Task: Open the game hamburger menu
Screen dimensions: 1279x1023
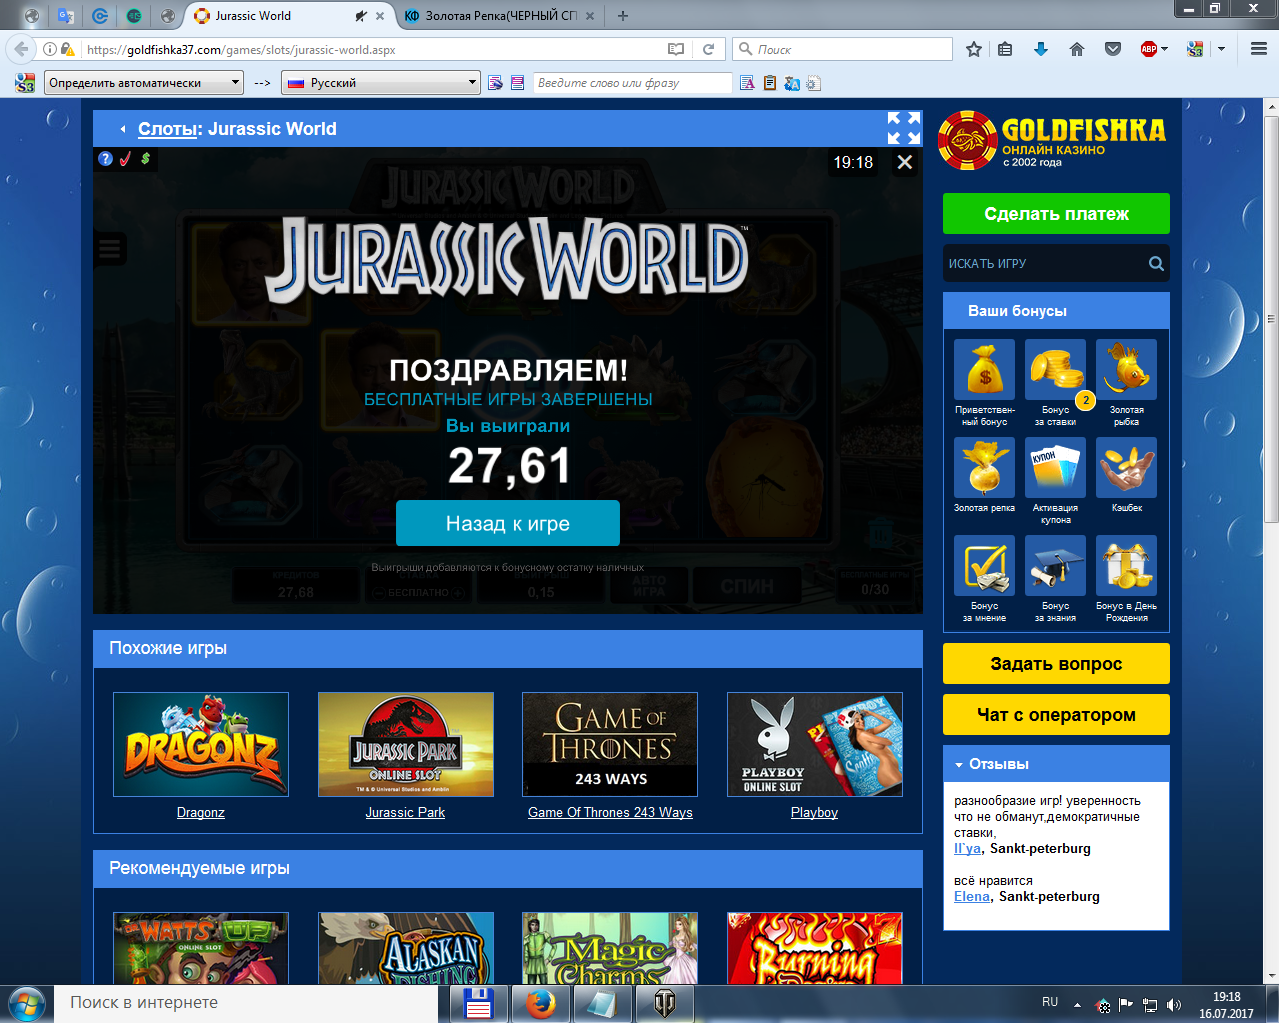Action: coord(110,249)
